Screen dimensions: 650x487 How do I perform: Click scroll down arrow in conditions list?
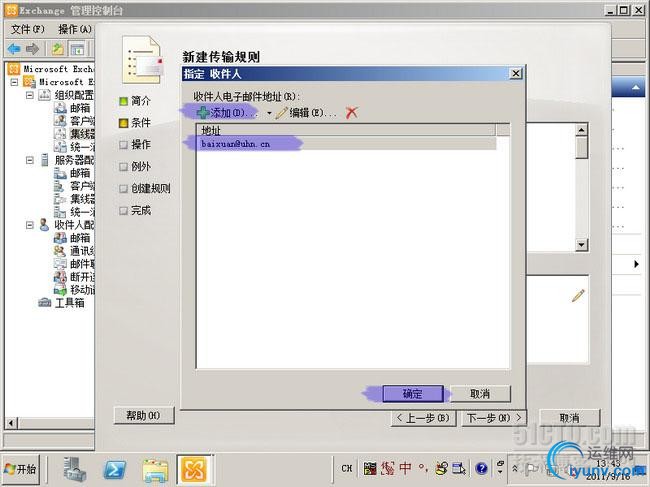click(x=582, y=245)
